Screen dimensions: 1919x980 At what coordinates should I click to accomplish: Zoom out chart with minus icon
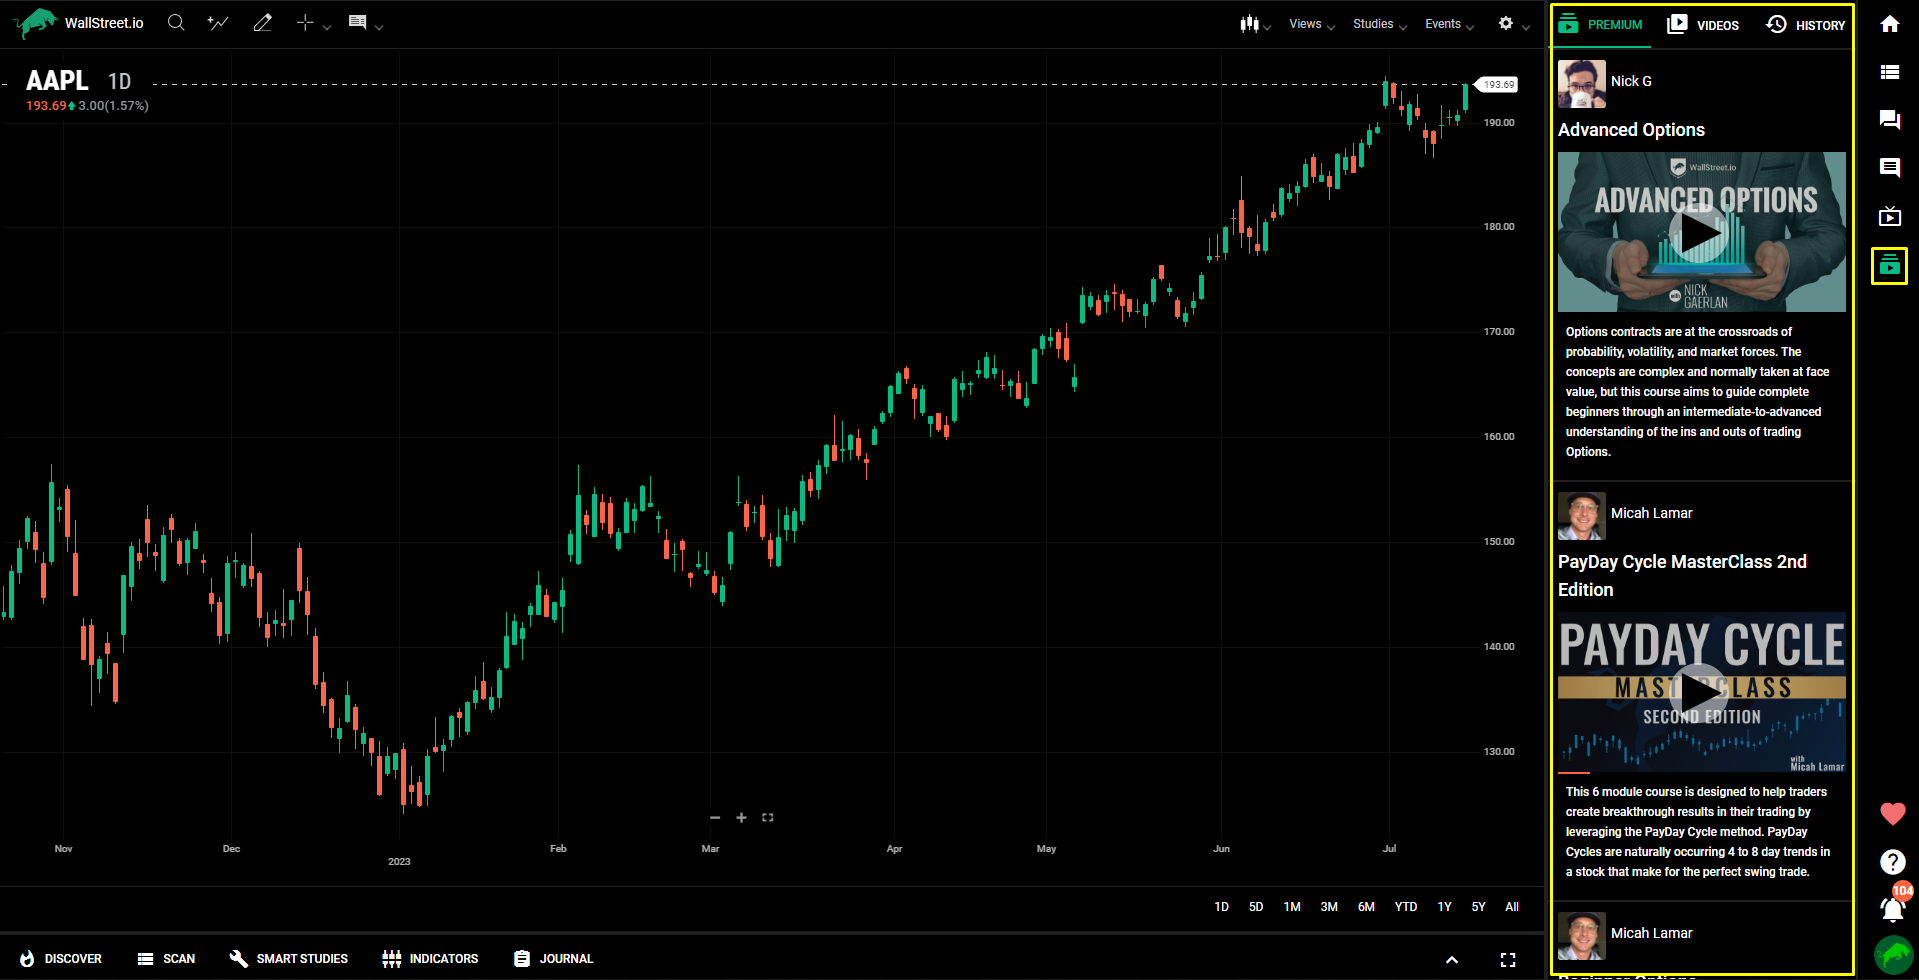click(x=715, y=818)
